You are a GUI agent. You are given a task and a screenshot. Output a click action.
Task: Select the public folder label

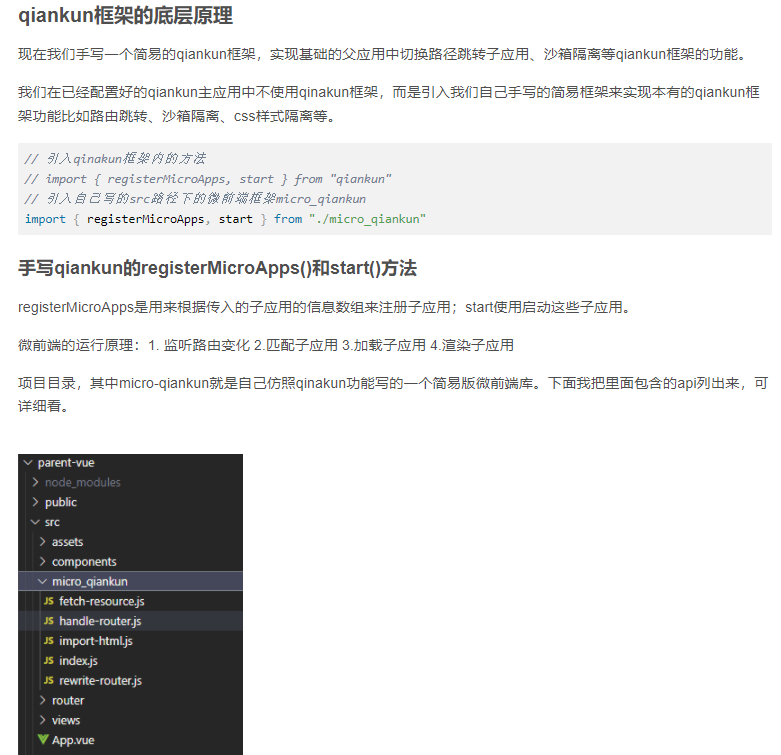[x=61, y=502]
